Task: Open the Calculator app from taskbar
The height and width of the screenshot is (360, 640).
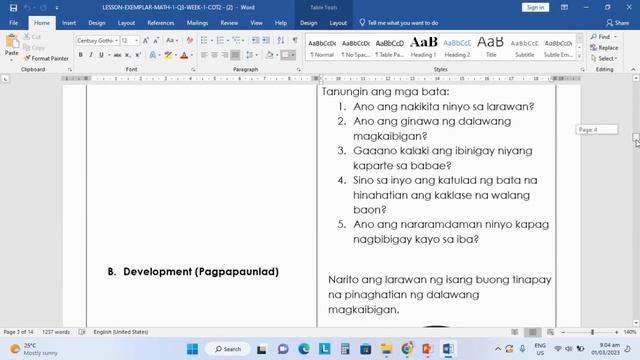Action: 345,349
